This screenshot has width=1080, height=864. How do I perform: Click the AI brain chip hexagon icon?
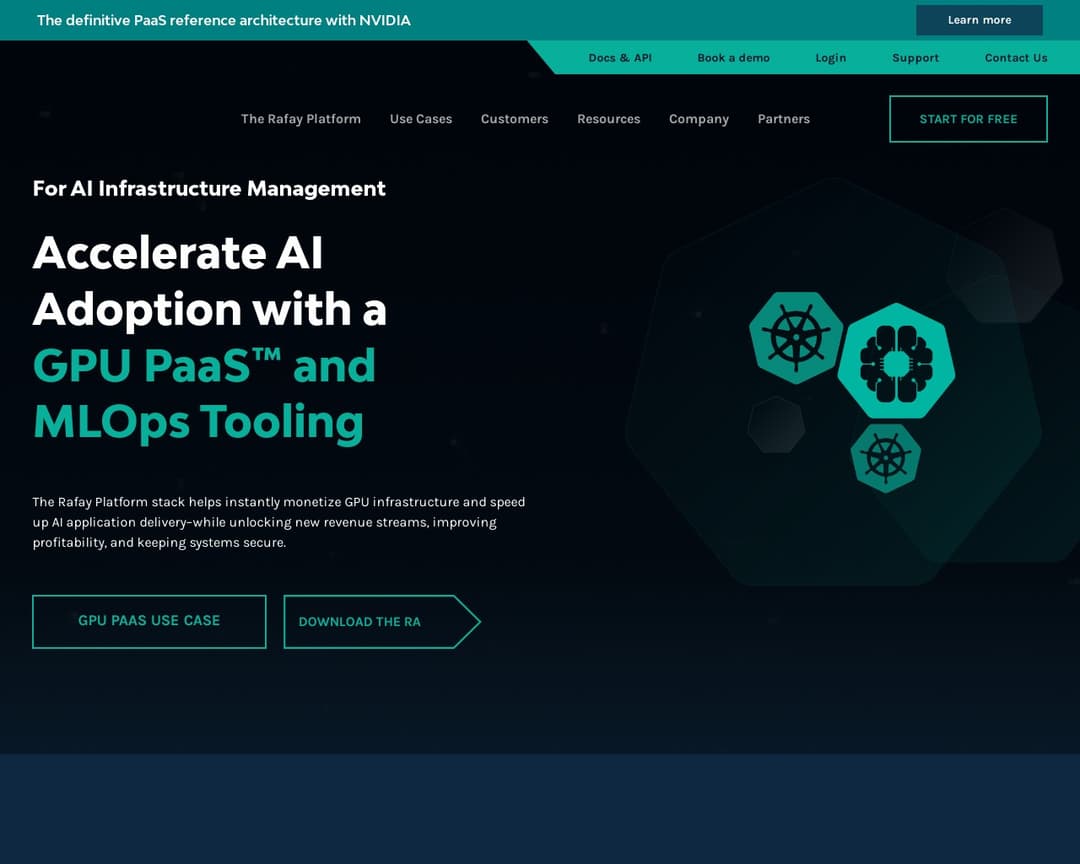tap(896, 362)
